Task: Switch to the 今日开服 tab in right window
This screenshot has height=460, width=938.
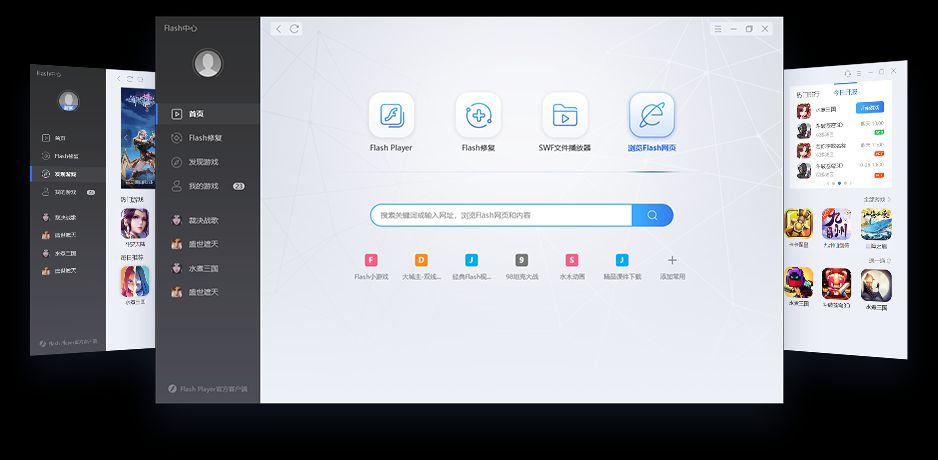Action: pos(845,92)
